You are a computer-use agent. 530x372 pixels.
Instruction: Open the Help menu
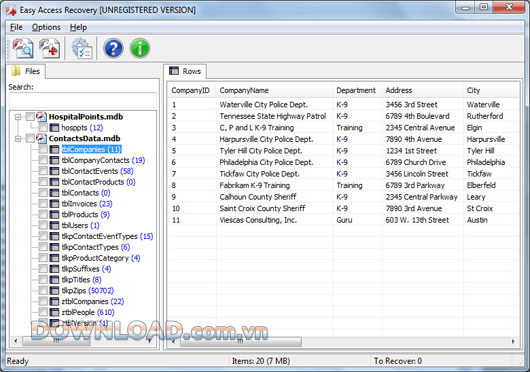coord(78,27)
